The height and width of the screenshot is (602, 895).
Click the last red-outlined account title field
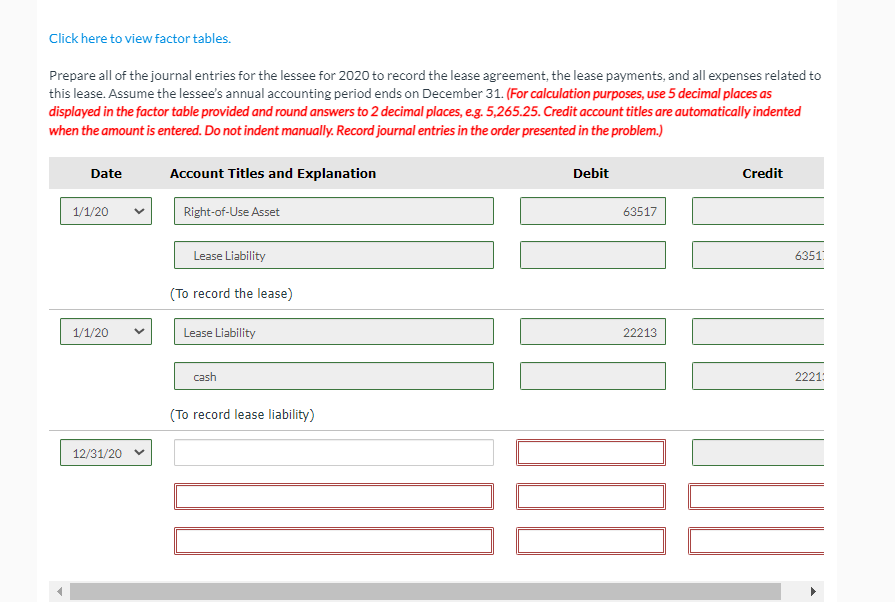[333, 541]
